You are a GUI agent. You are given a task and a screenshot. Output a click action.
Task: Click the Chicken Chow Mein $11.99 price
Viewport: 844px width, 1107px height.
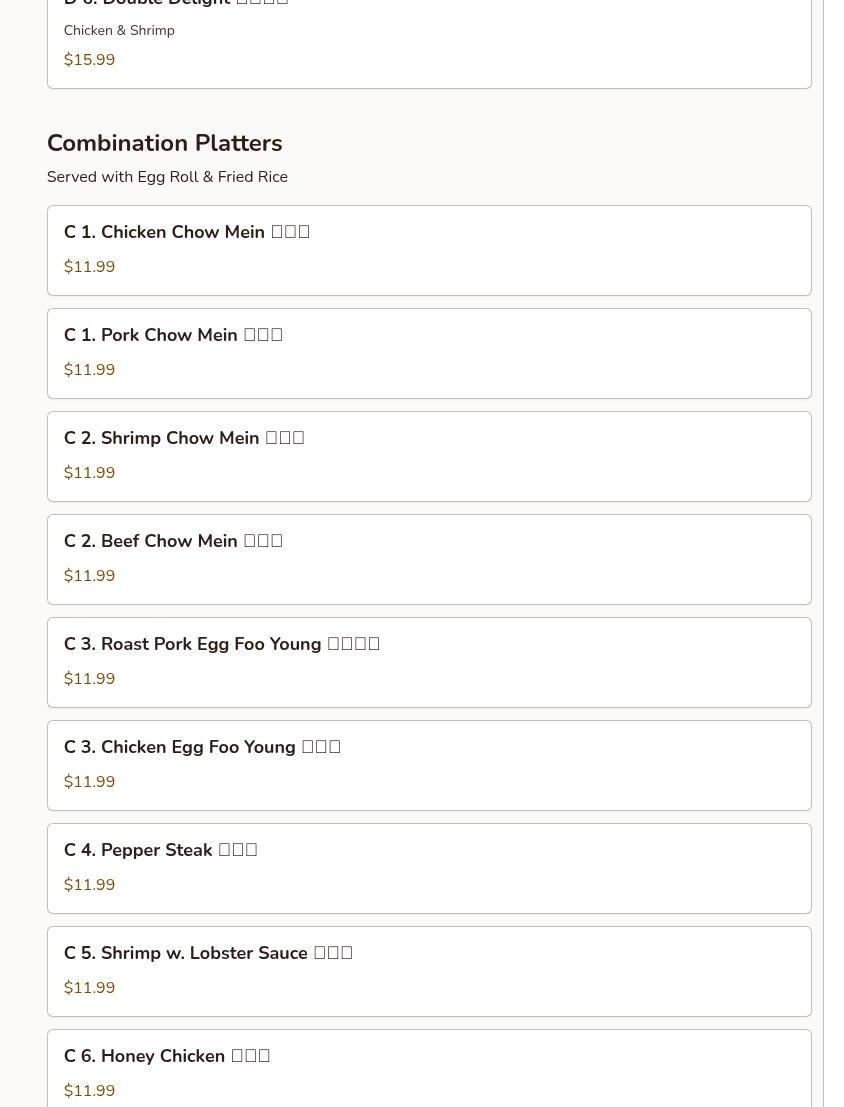coord(90,266)
